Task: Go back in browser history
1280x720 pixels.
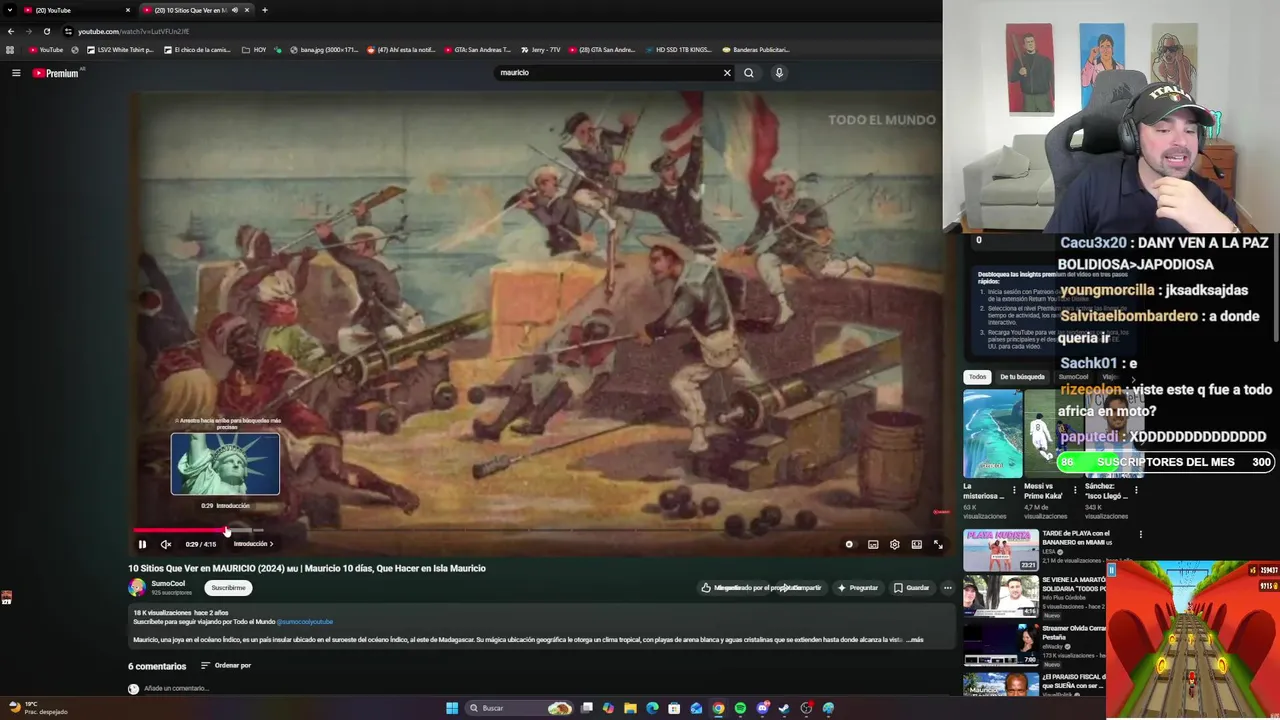Action: (x=11, y=31)
